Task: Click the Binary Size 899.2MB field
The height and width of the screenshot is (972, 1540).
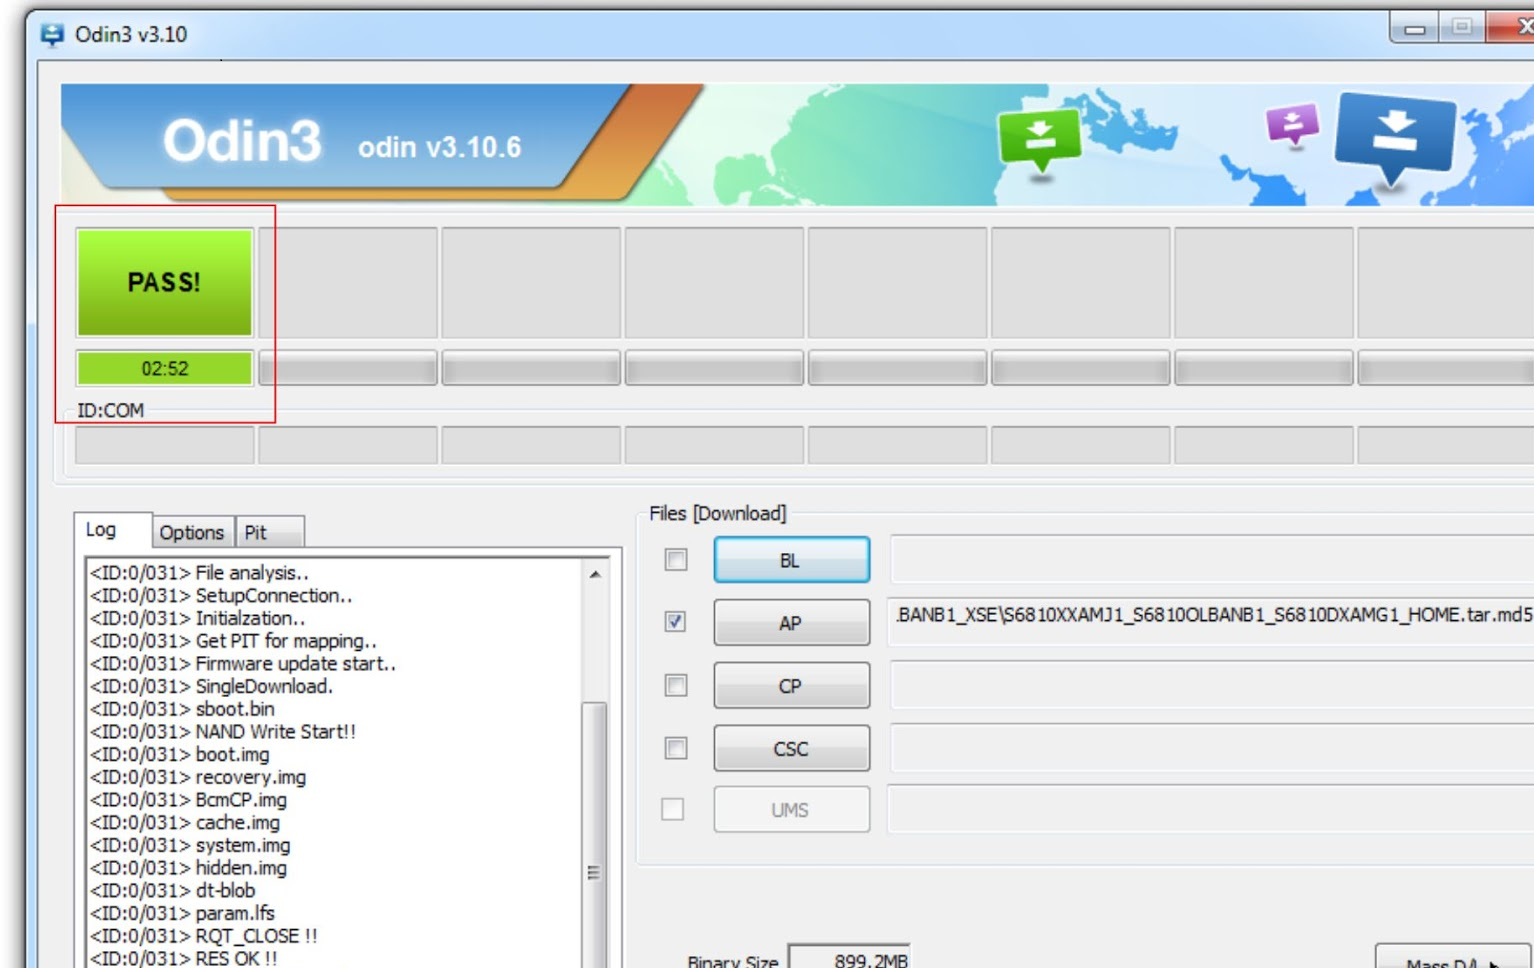Action: coord(849,958)
